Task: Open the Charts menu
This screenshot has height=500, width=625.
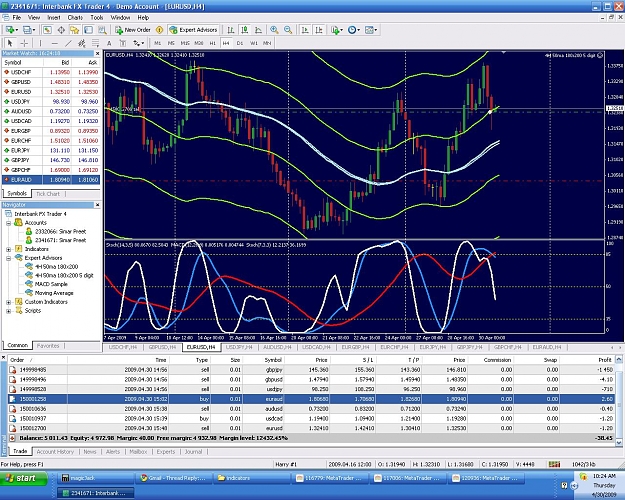Action: (x=75, y=18)
